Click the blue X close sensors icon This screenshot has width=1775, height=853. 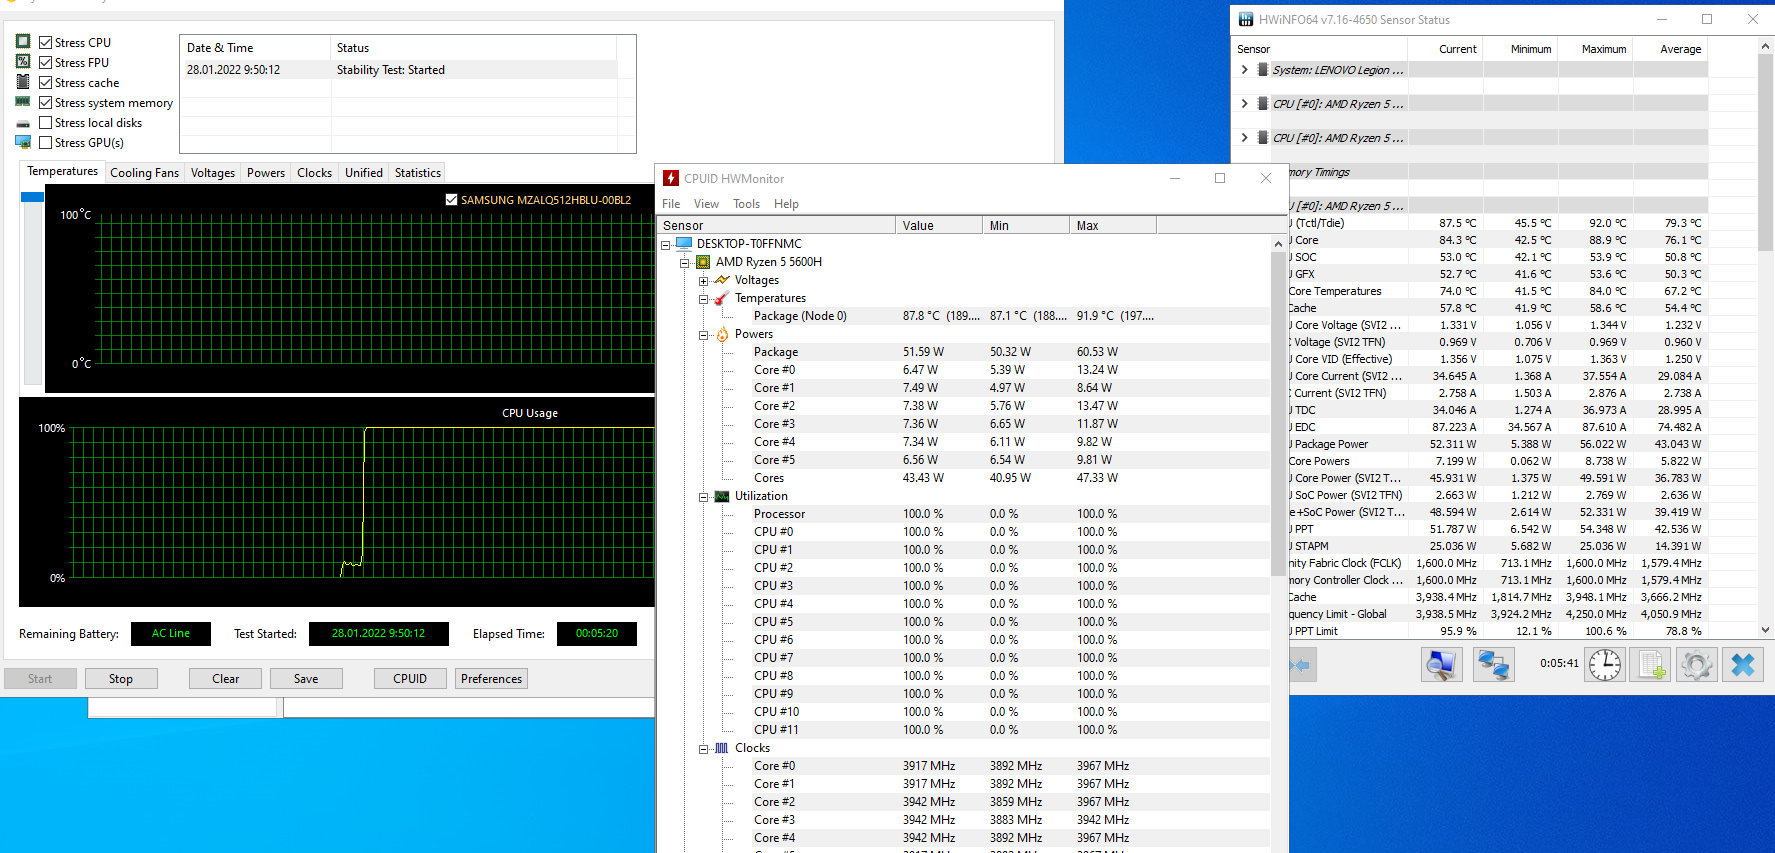pos(1742,665)
